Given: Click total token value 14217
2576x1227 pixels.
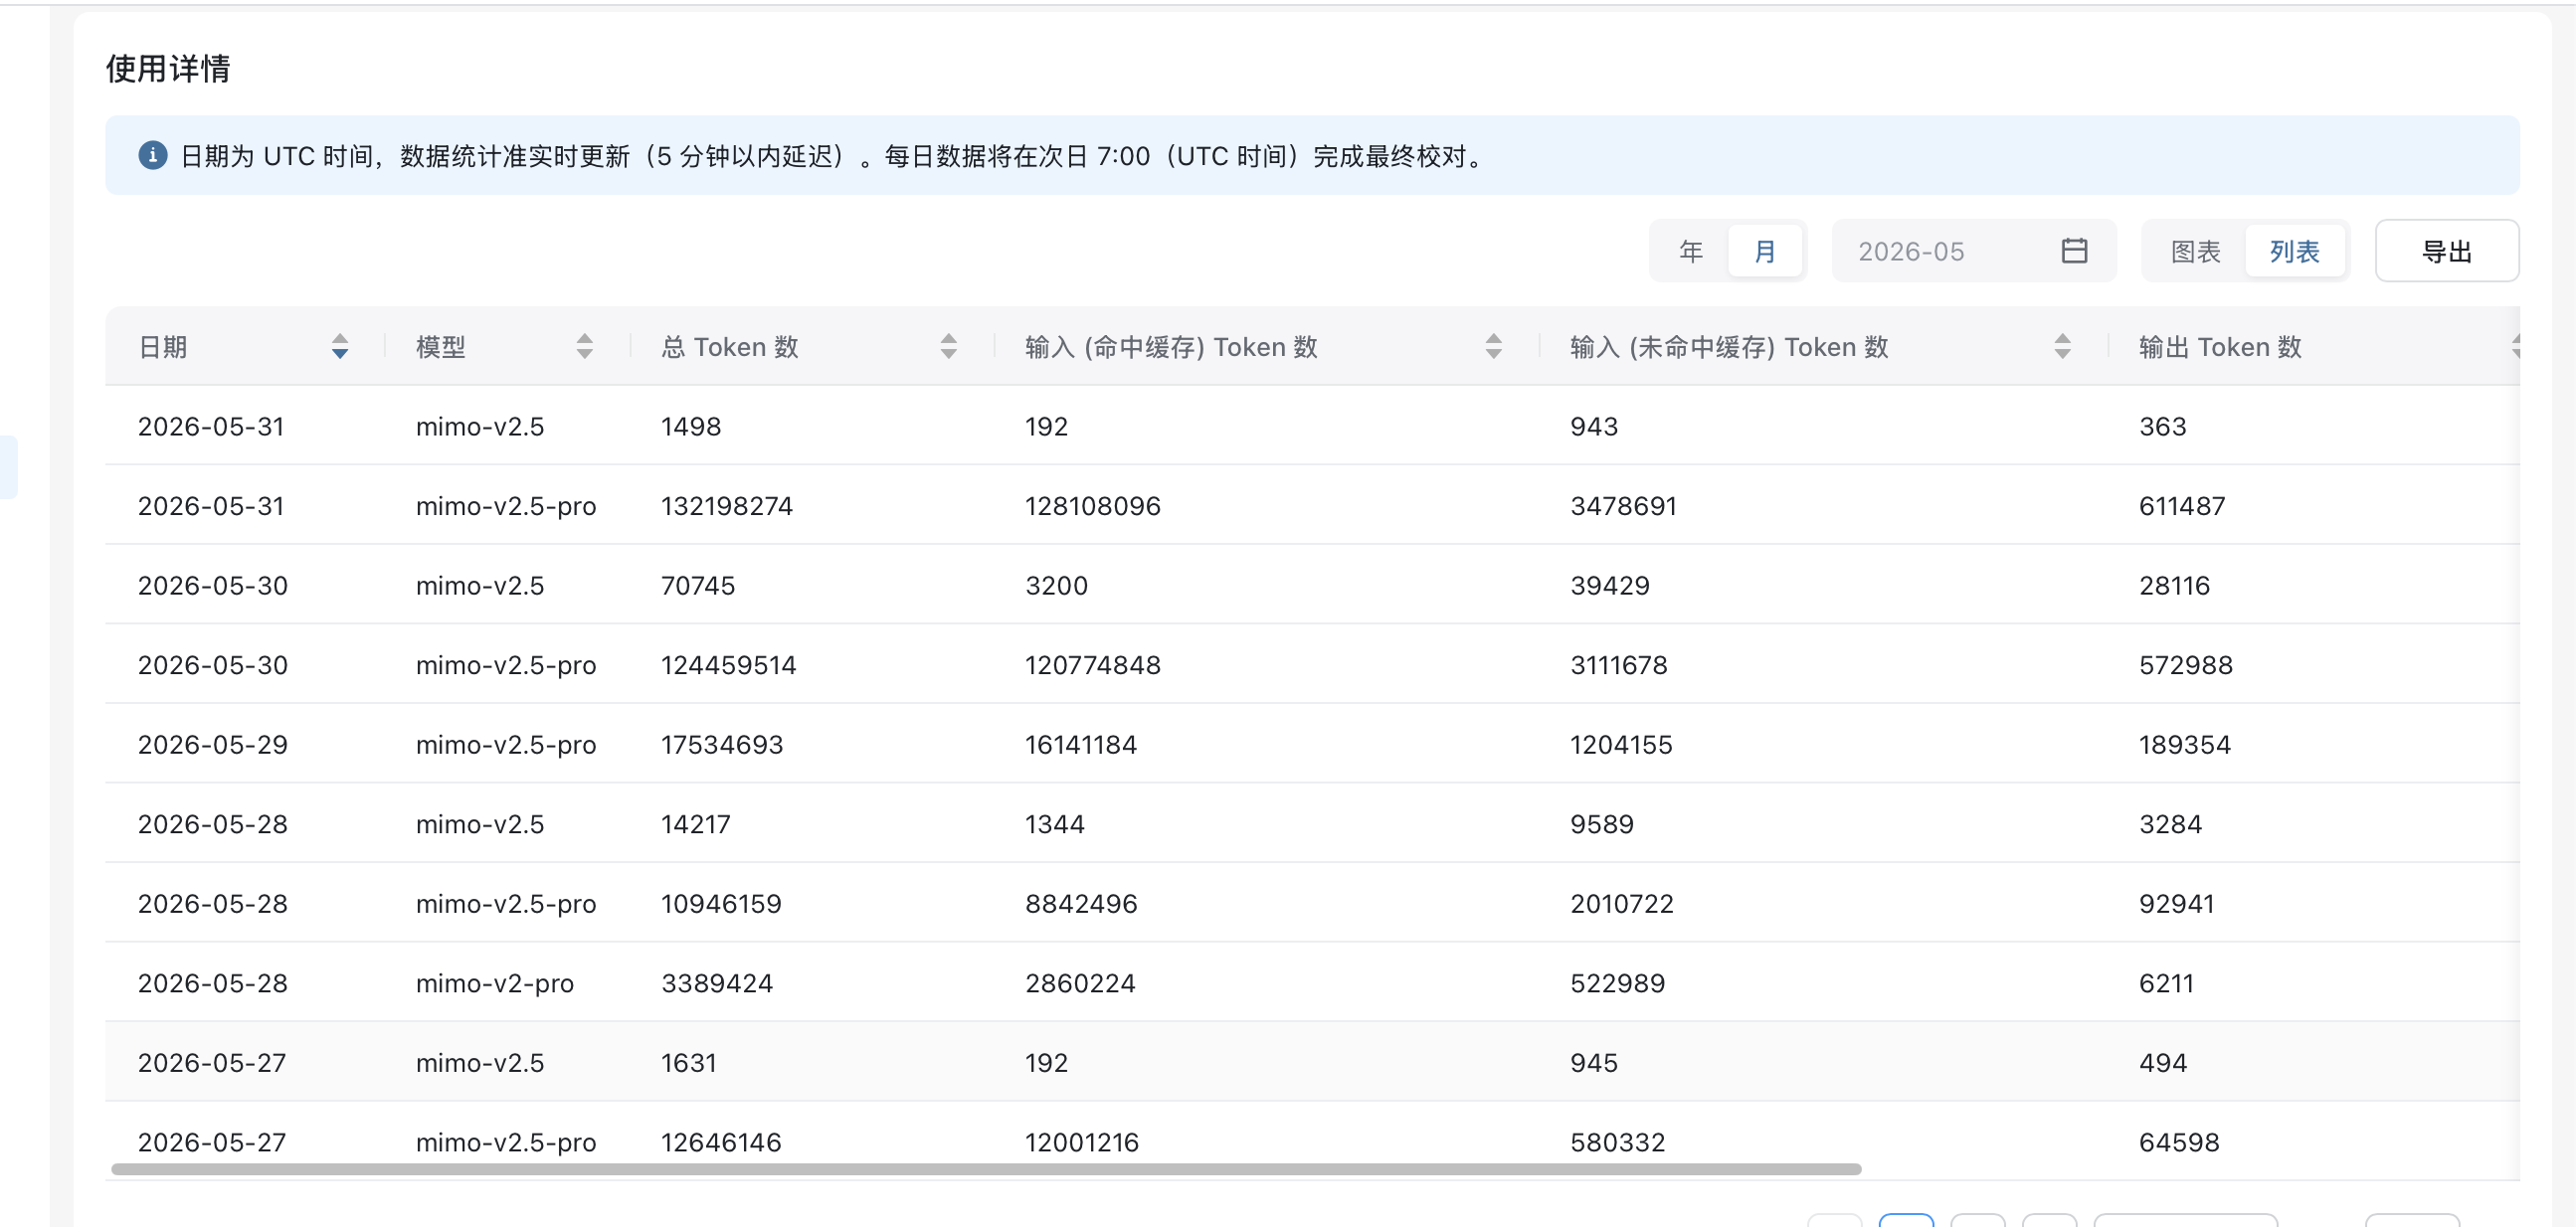Looking at the screenshot, I should 696,825.
